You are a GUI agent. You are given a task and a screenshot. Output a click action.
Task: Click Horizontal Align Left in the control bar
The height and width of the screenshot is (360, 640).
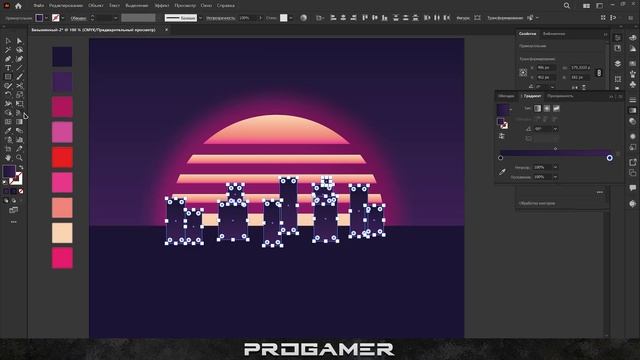click(333, 18)
